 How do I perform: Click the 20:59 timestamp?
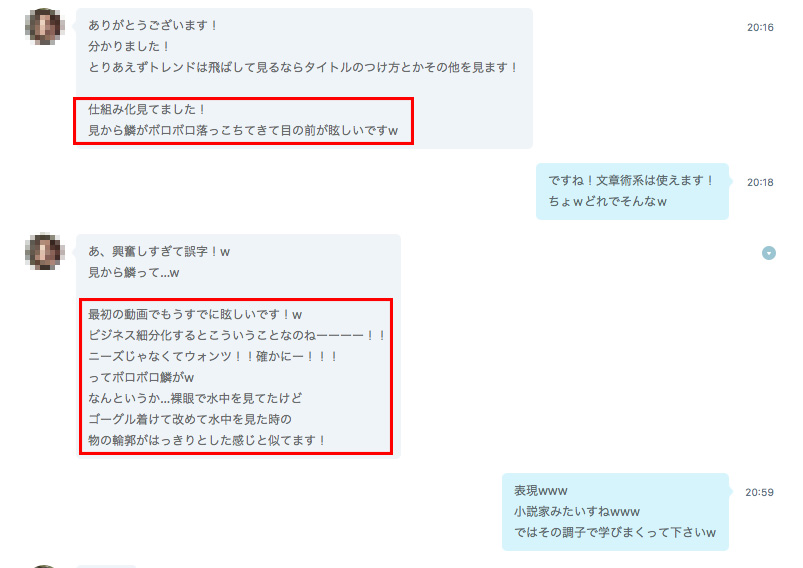[x=759, y=492]
